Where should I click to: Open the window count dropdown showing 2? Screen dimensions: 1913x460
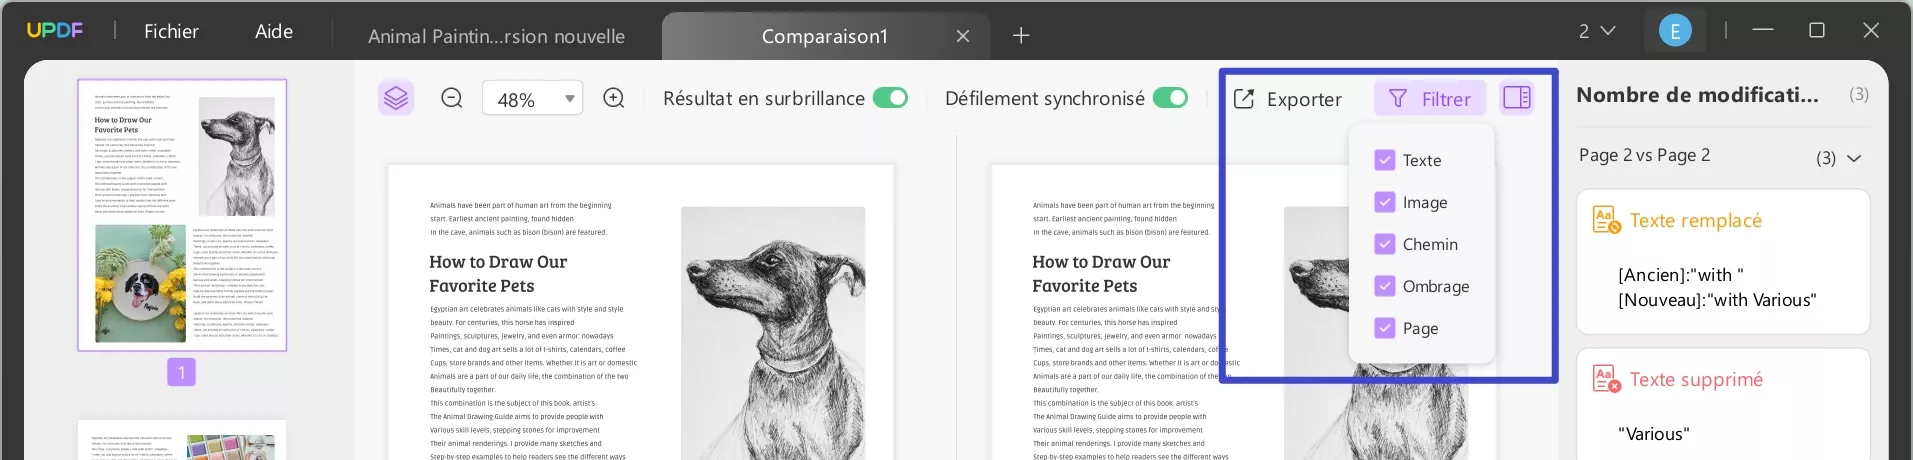(x=1597, y=31)
